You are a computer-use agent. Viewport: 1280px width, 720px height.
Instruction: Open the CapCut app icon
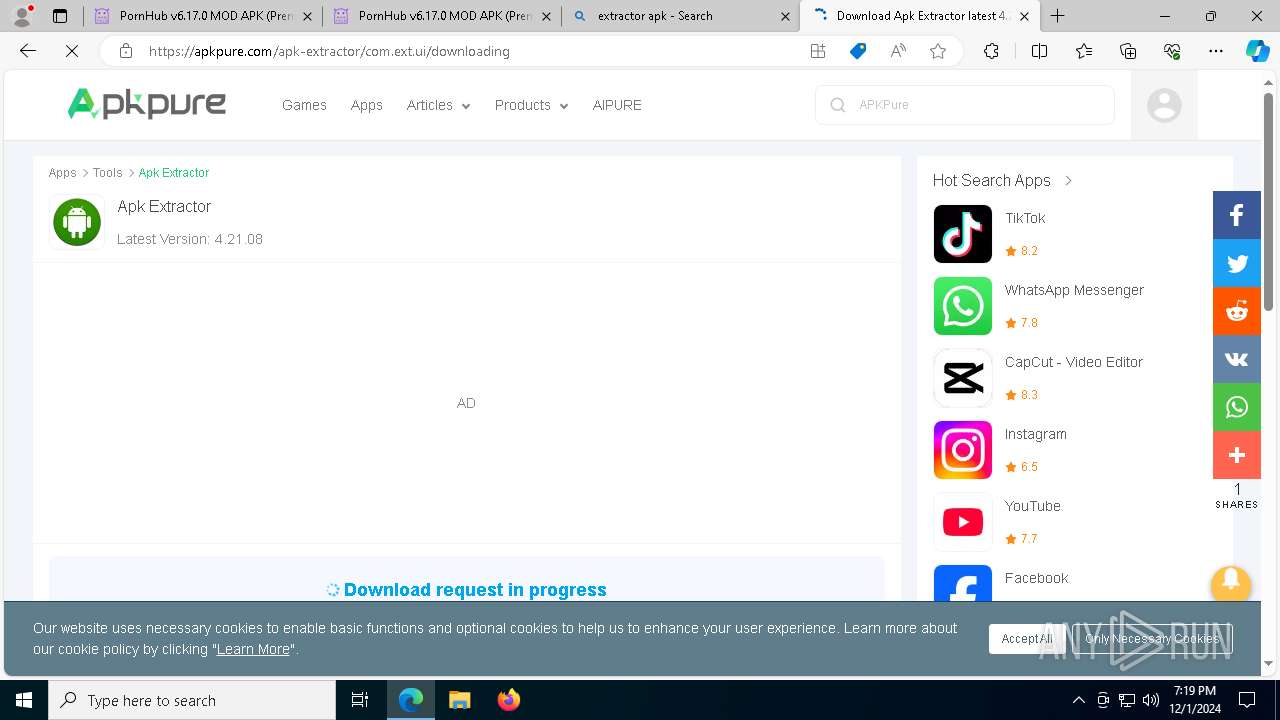tap(963, 378)
